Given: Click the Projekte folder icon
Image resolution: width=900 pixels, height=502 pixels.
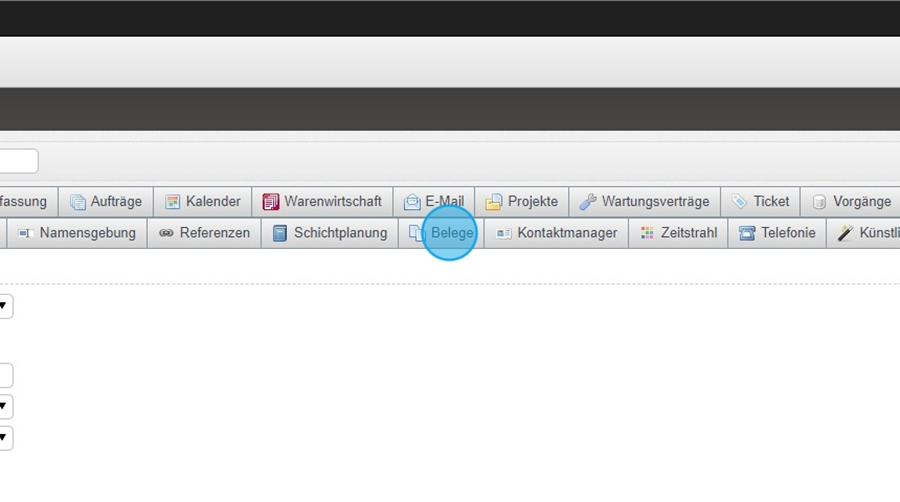Looking at the screenshot, I should click(x=494, y=202).
